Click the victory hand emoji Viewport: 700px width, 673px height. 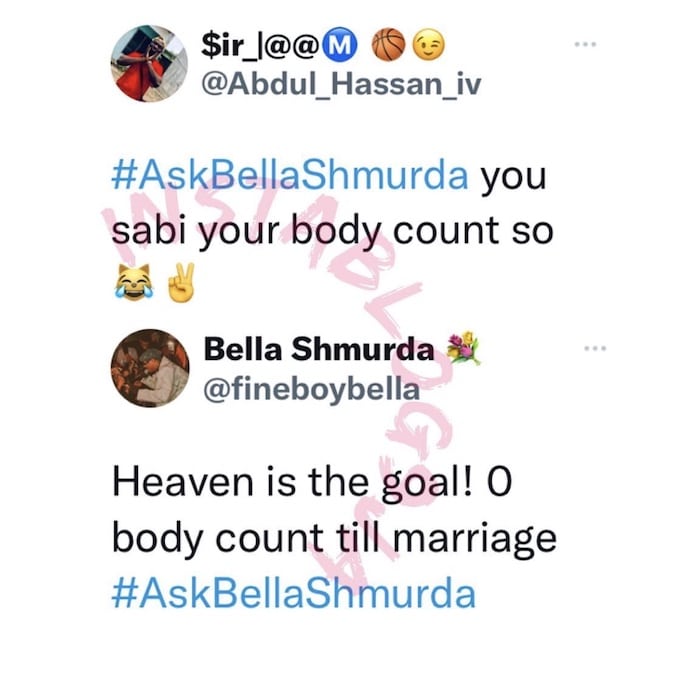[x=180, y=282]
